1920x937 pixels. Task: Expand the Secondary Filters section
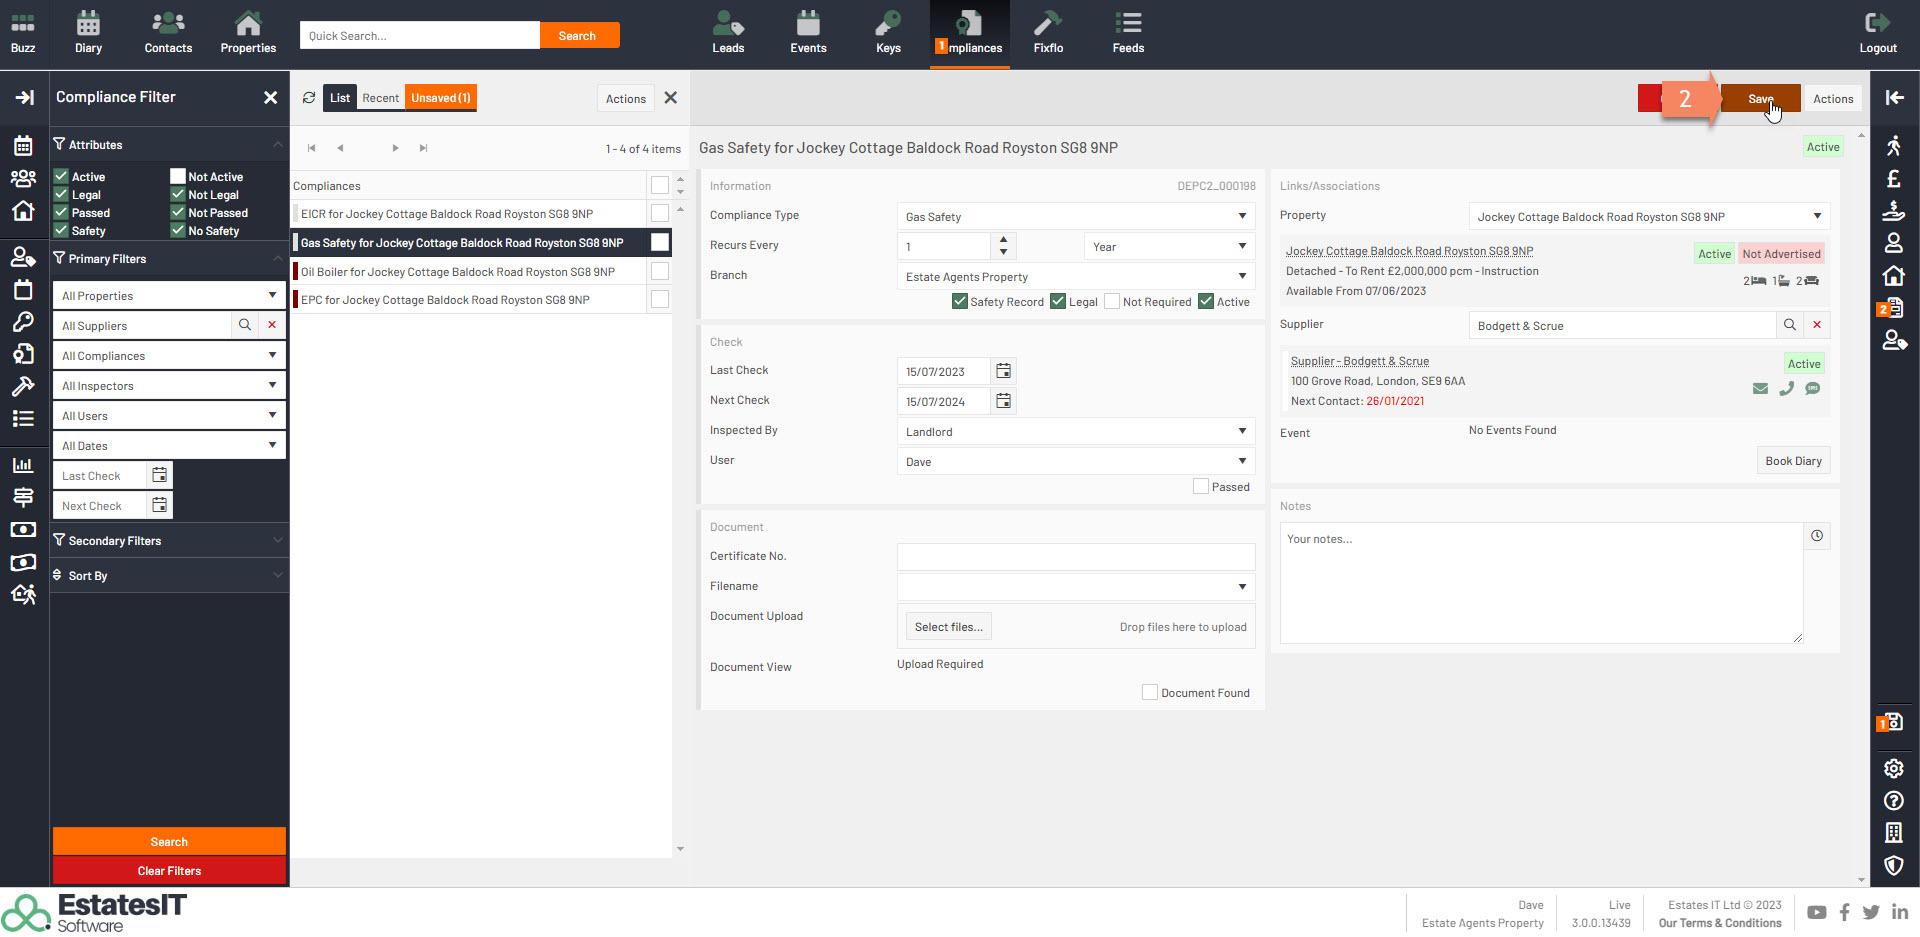(168, 541)
